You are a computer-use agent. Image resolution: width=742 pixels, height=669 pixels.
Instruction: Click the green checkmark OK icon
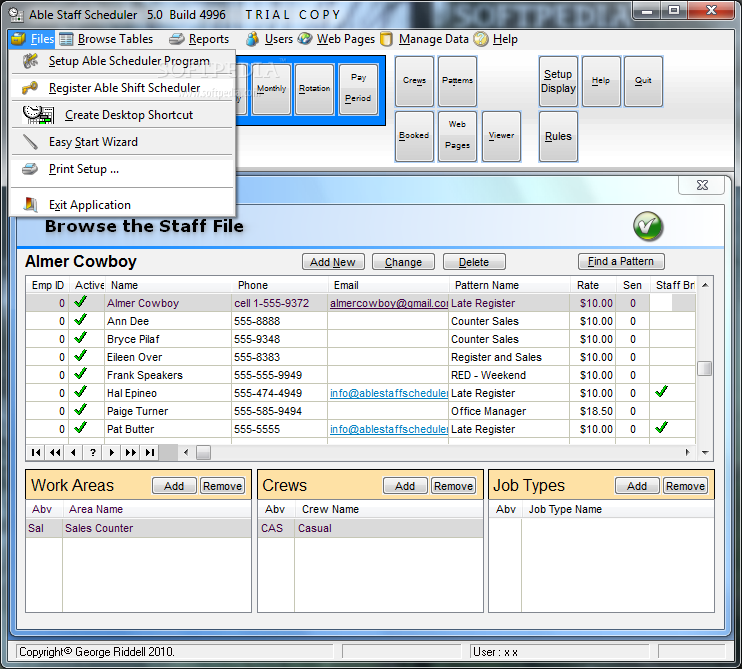tap(648, 226)
